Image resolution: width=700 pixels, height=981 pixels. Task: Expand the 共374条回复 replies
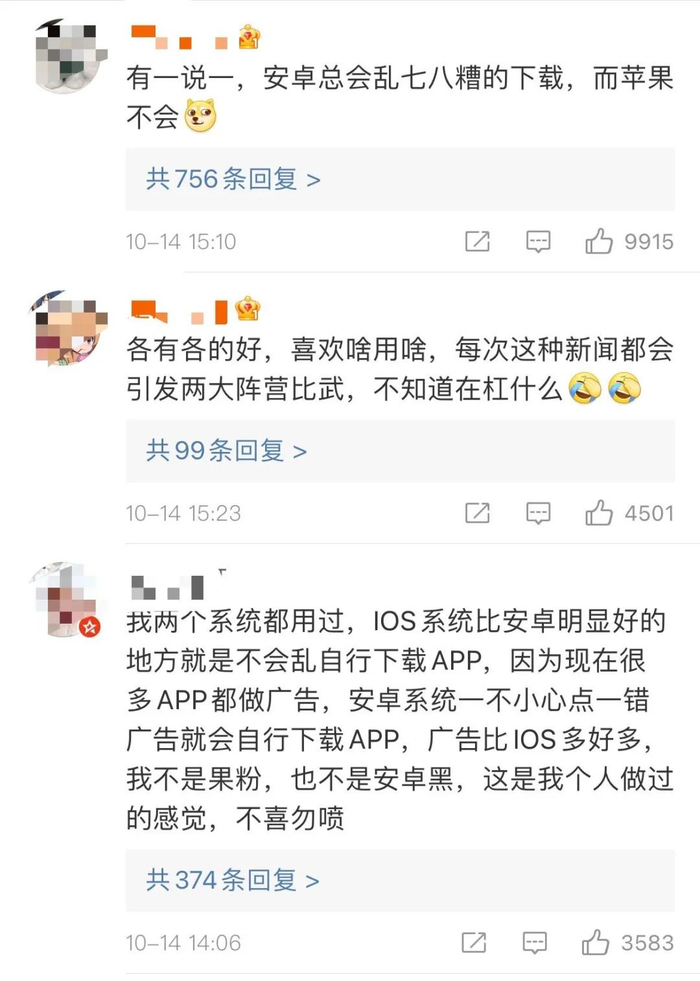(x=400, y=880)
